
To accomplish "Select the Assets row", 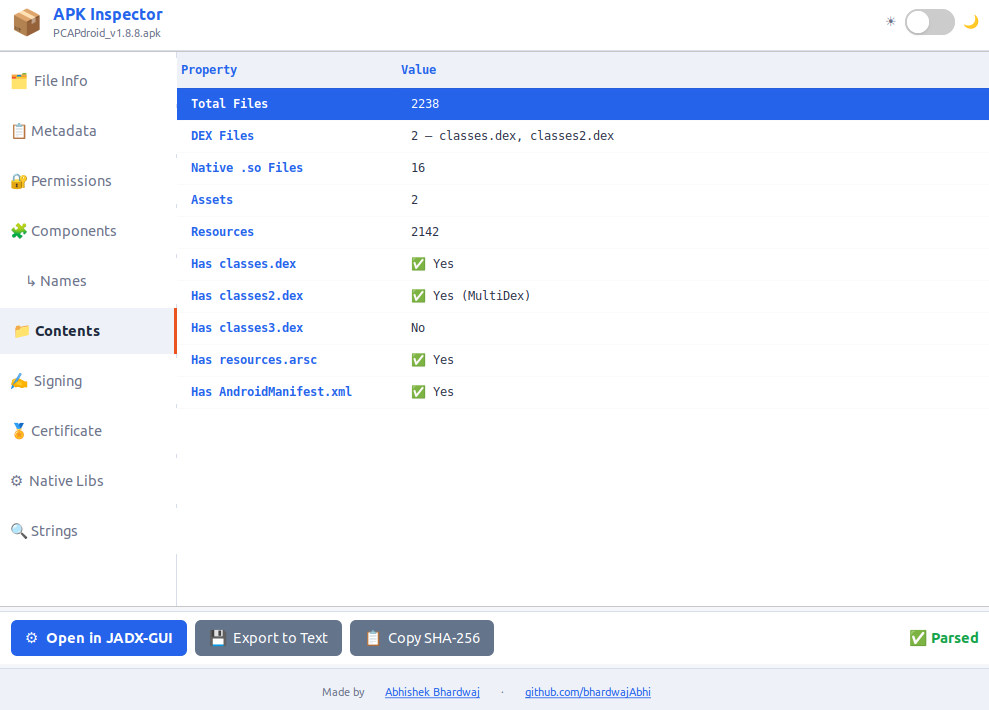I will (x=583, y=200).
